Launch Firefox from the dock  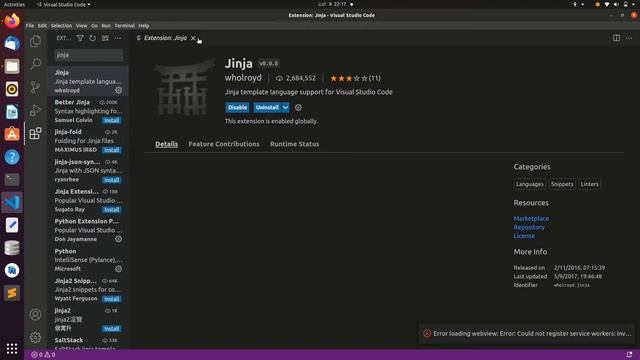tap(12, 20)
